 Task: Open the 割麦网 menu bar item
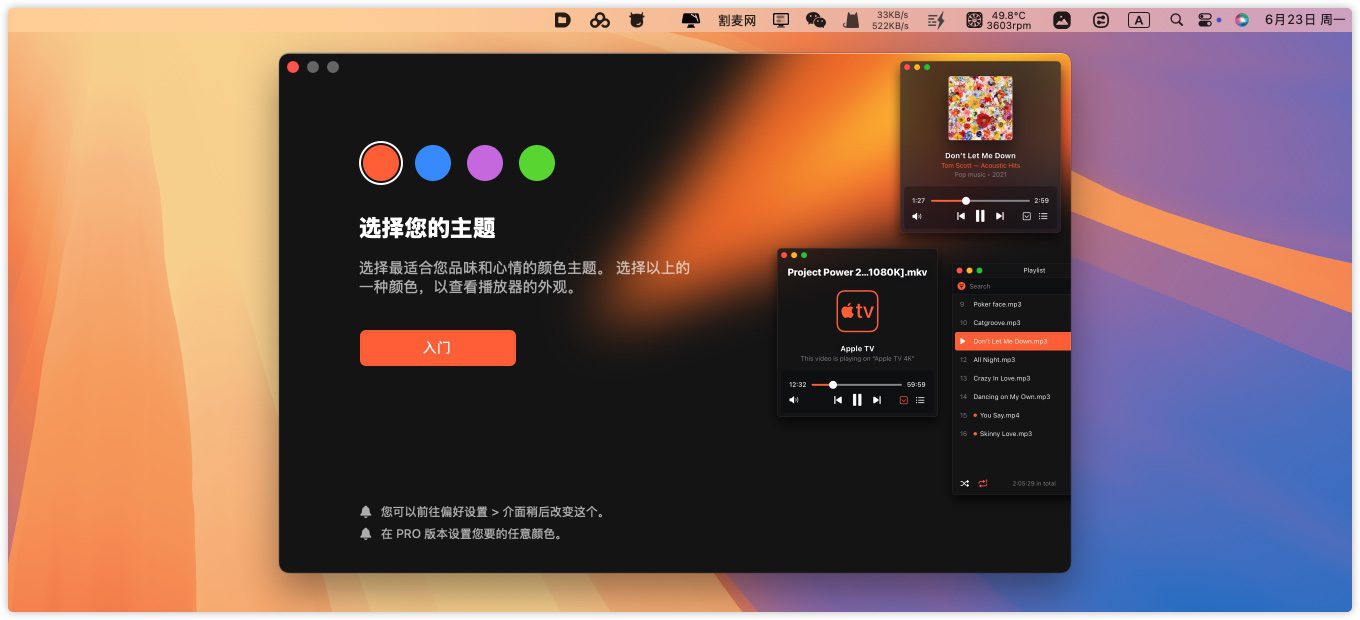[737, 20]
